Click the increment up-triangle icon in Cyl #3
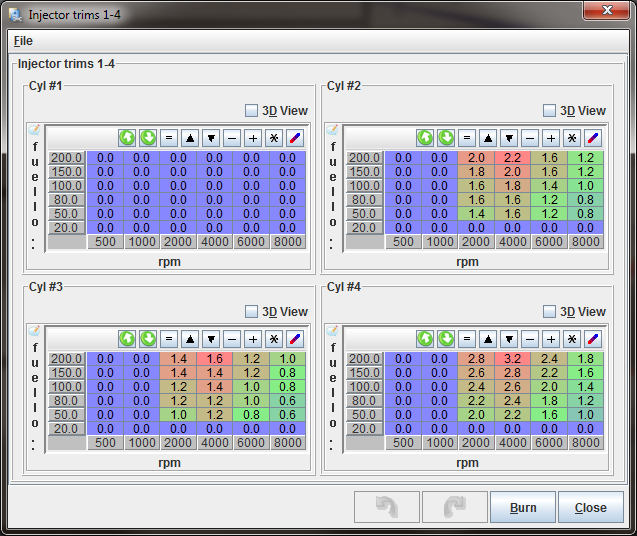The height and width of the screenshot is (536, 637). [x=190, y=339]
